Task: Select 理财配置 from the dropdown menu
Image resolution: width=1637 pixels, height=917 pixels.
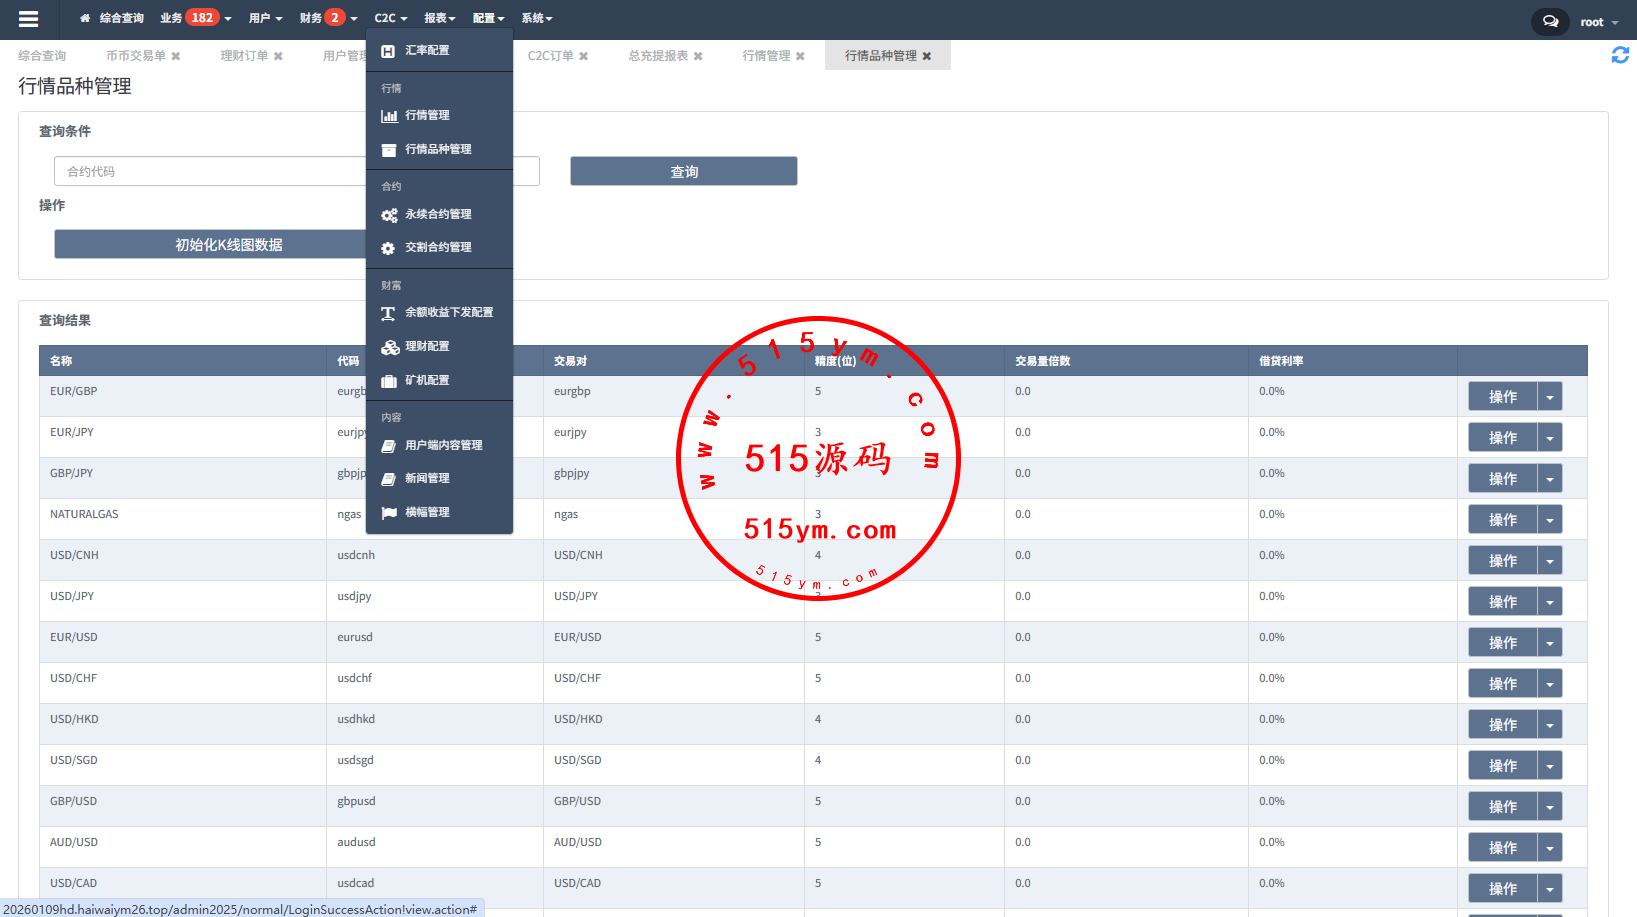Action: pos(427,347)
